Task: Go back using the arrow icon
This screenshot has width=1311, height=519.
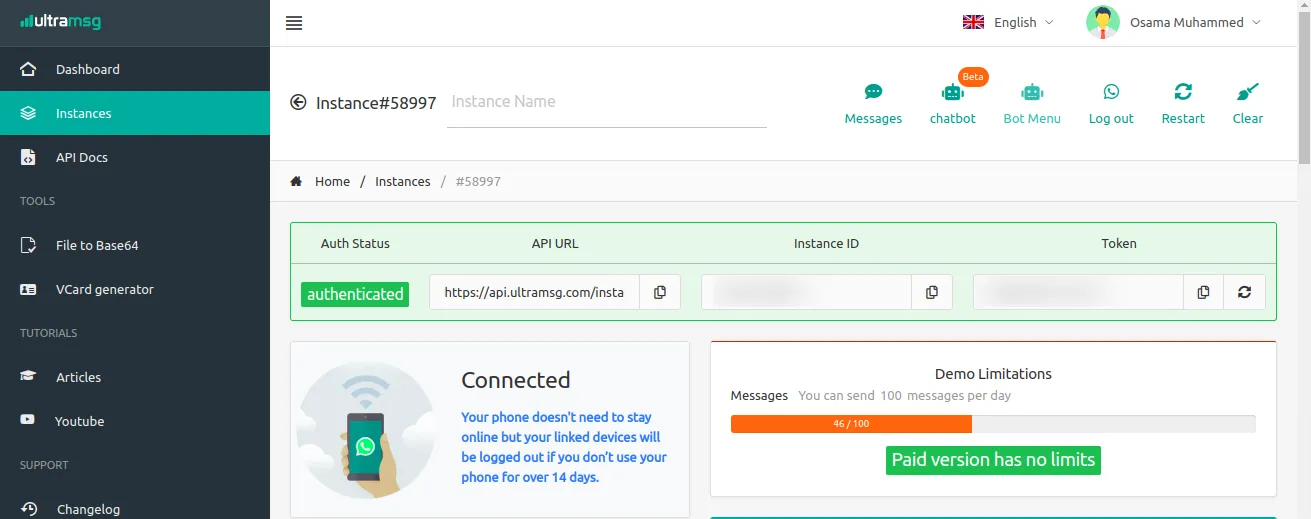Action: (298, 102)
